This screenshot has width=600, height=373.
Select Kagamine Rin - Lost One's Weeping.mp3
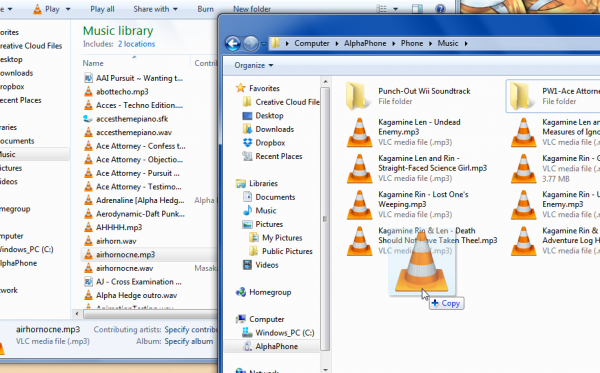[408, 204]
